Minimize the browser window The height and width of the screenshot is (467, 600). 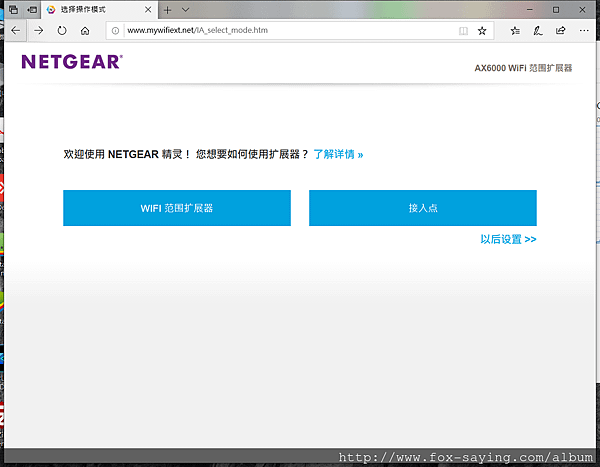(530, 10)
